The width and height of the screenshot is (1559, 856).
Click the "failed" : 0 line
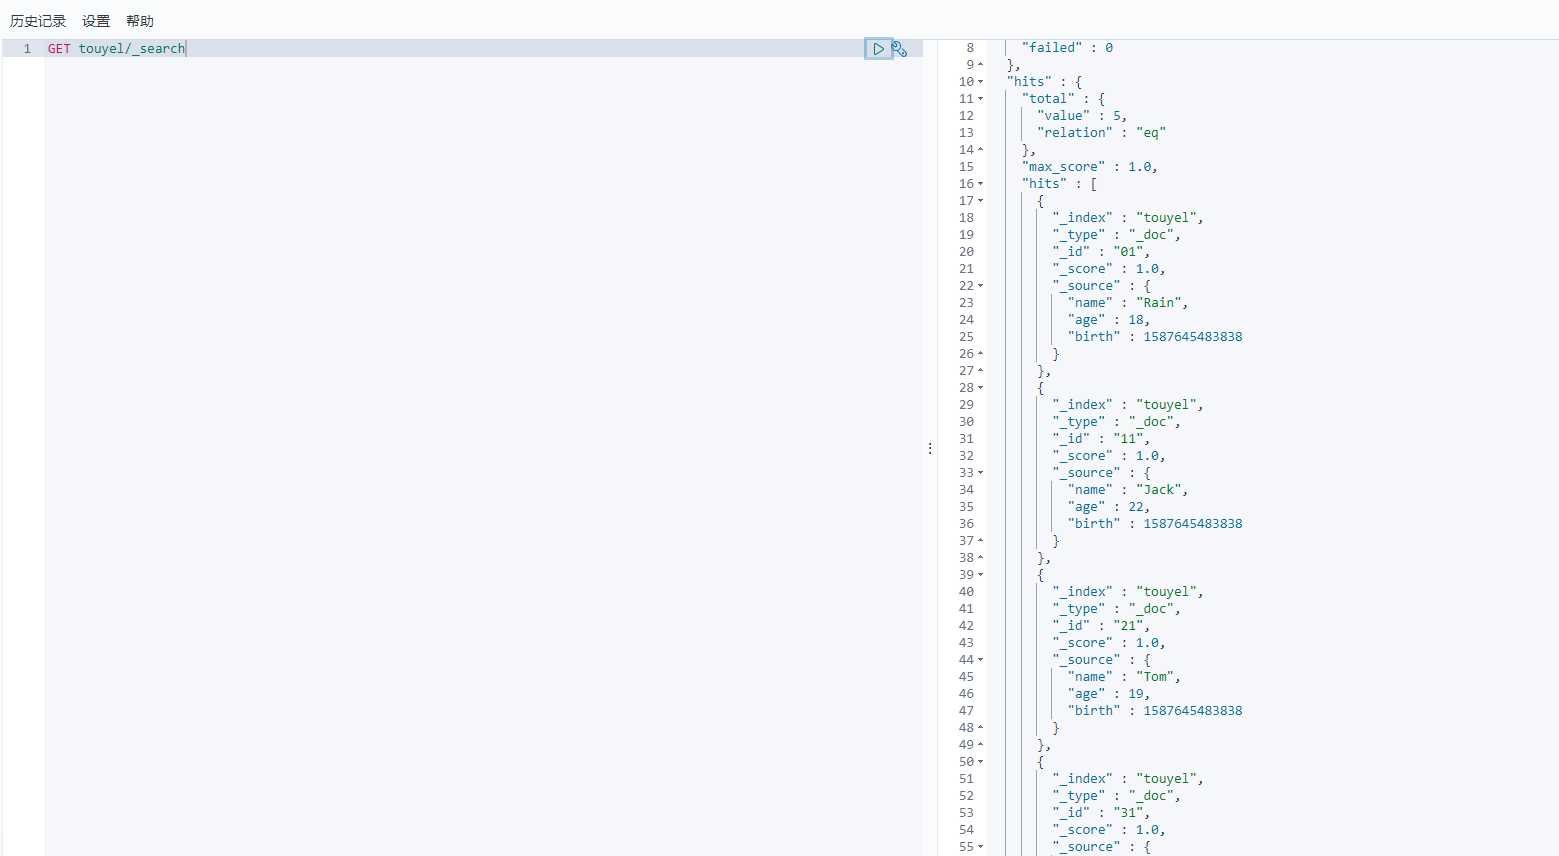pyautogui.click(x=1067, y=48)
